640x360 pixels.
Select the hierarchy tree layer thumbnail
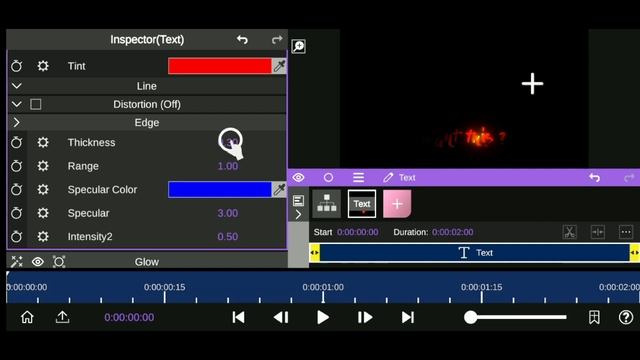(x=327, y=204)
